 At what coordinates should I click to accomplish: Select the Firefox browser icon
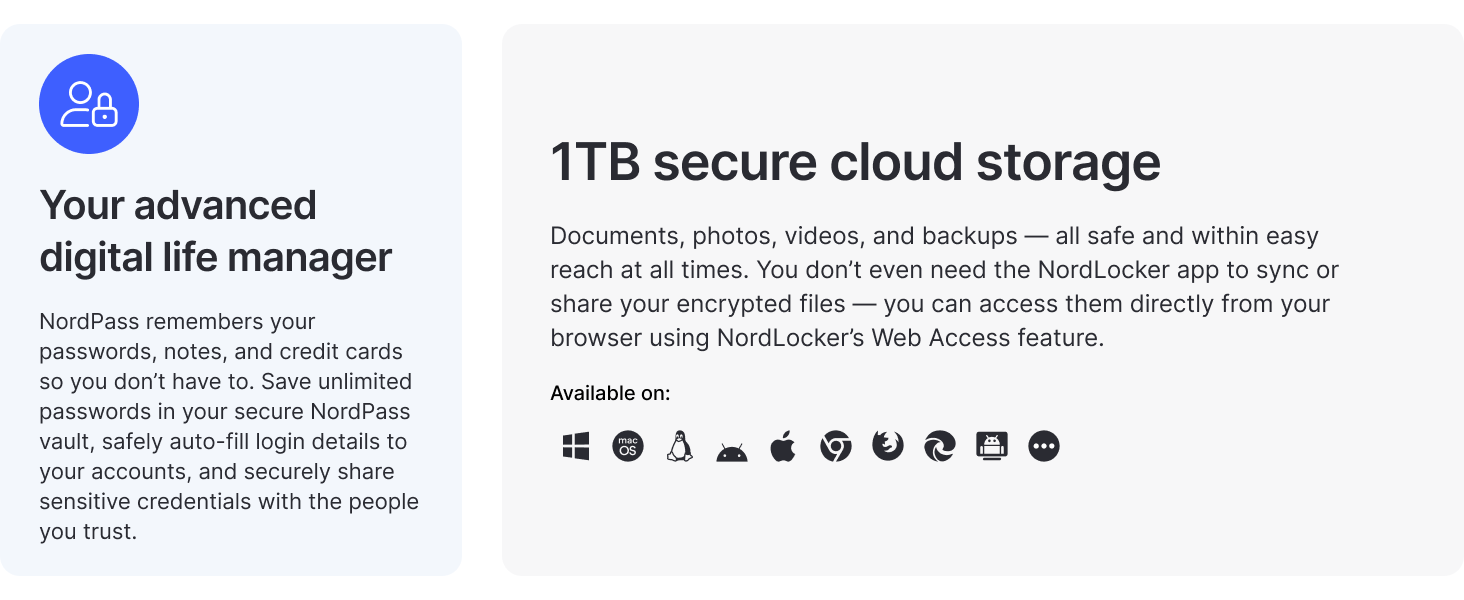888,446
